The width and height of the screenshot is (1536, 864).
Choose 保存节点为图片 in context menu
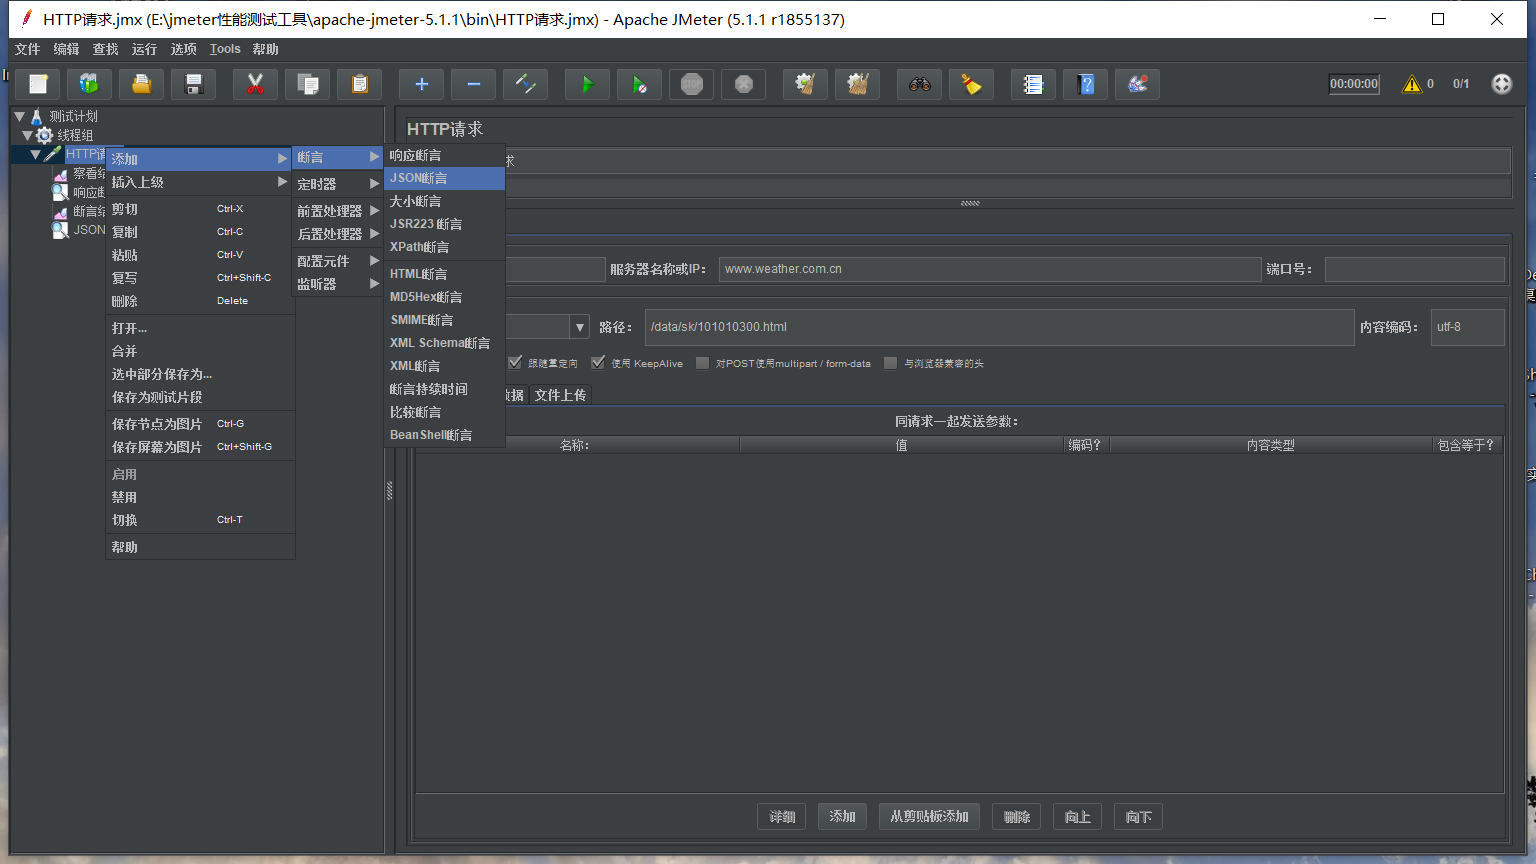200,424
